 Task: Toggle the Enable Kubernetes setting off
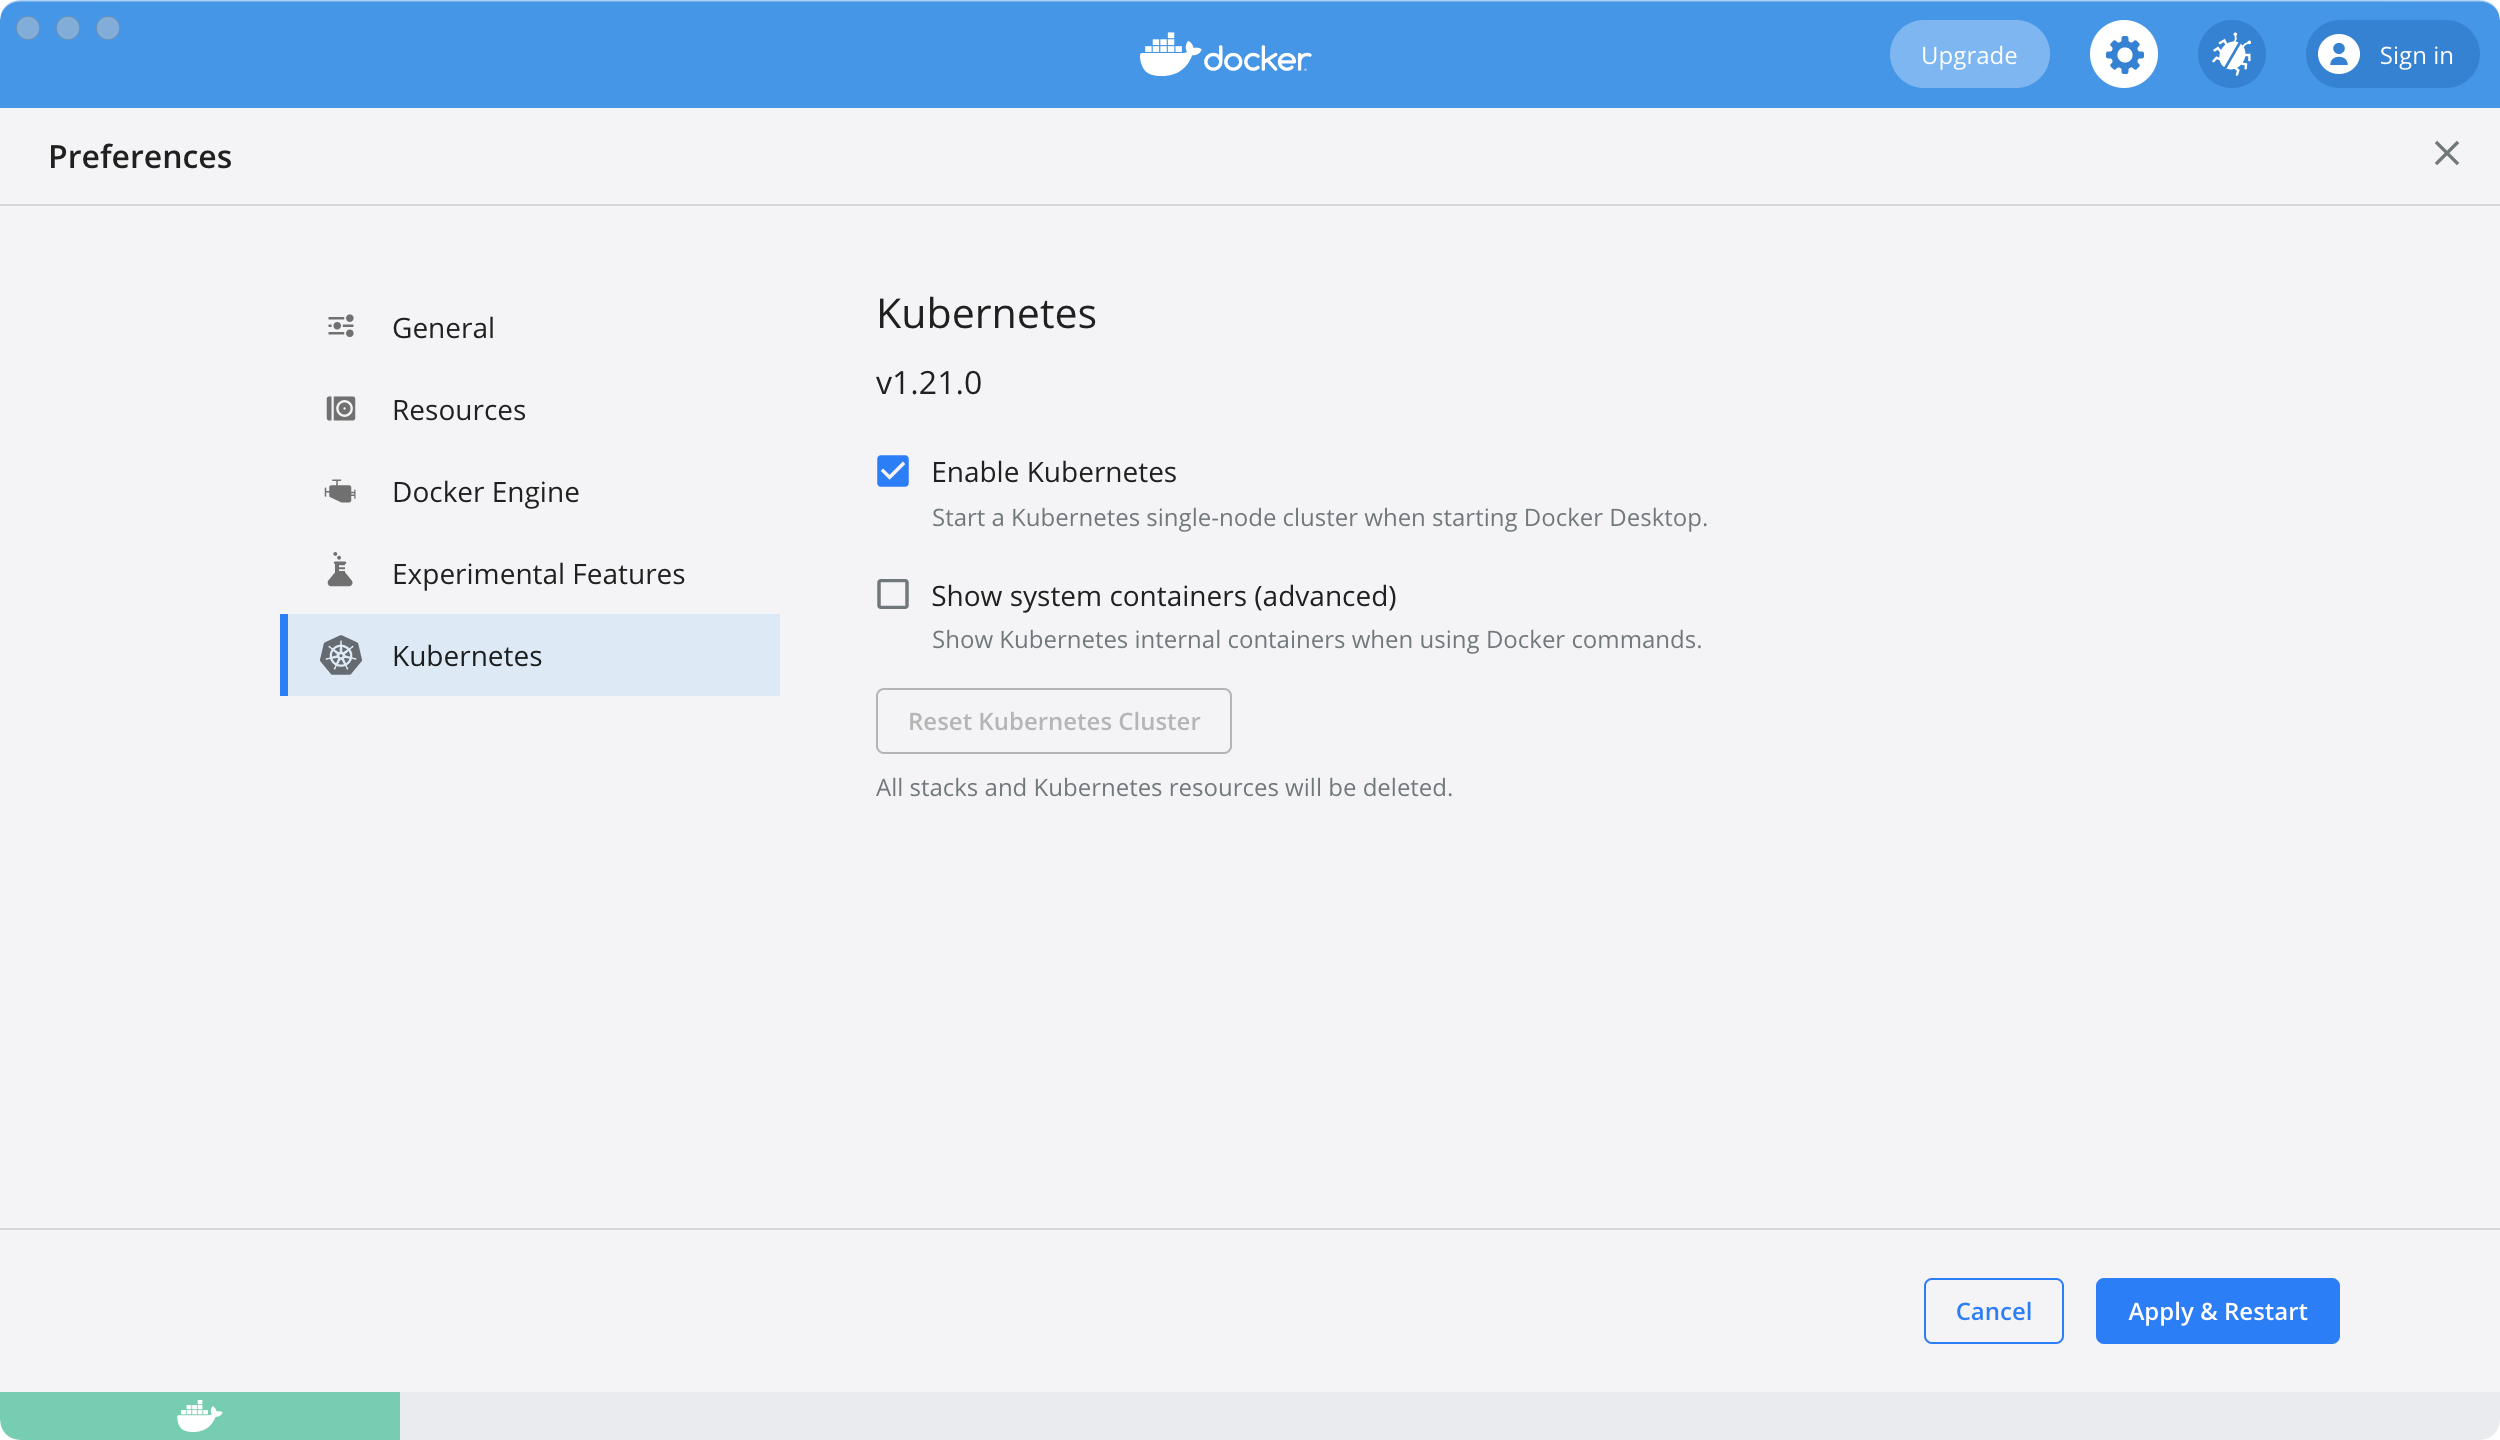click(x=893, y=472)
